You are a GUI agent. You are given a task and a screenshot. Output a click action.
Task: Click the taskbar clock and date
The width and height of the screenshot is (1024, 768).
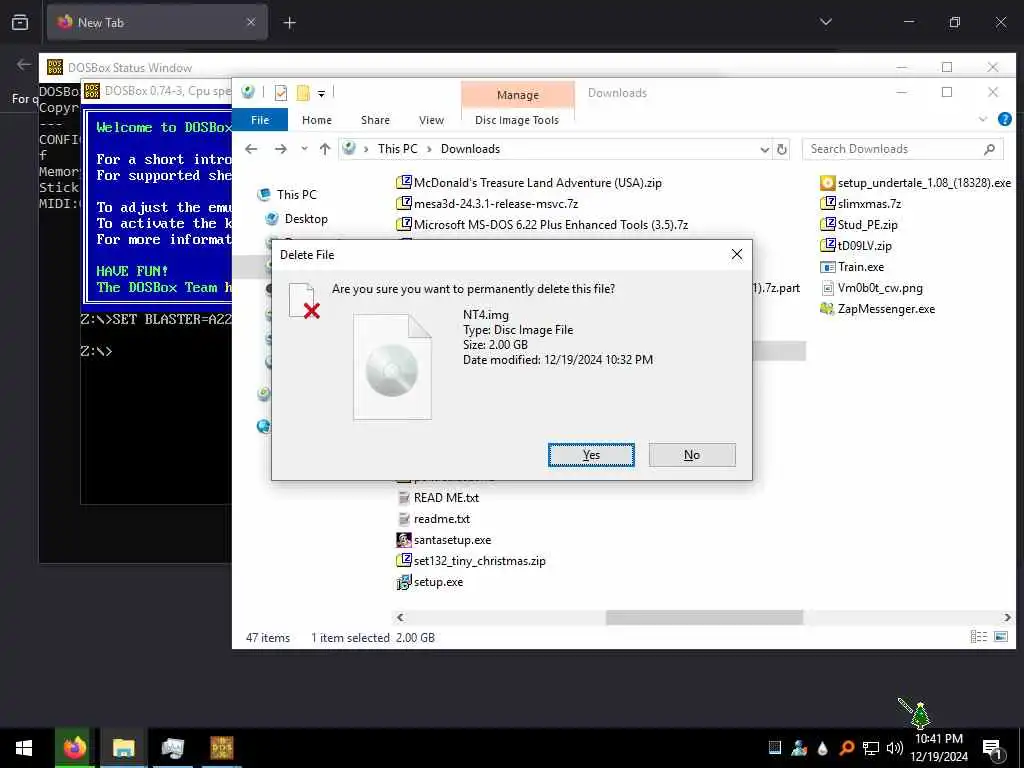[938, 748]
